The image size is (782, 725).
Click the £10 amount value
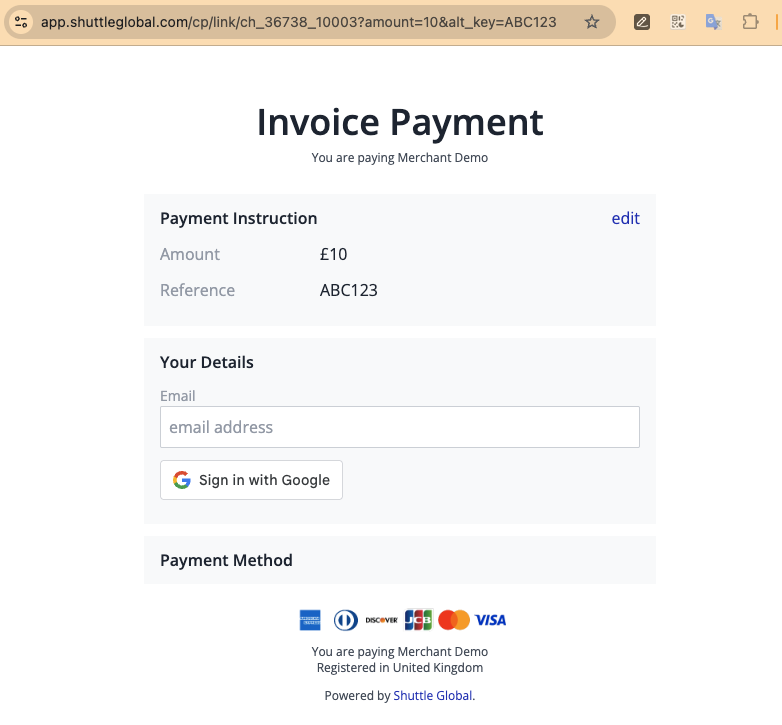(333, 254)
